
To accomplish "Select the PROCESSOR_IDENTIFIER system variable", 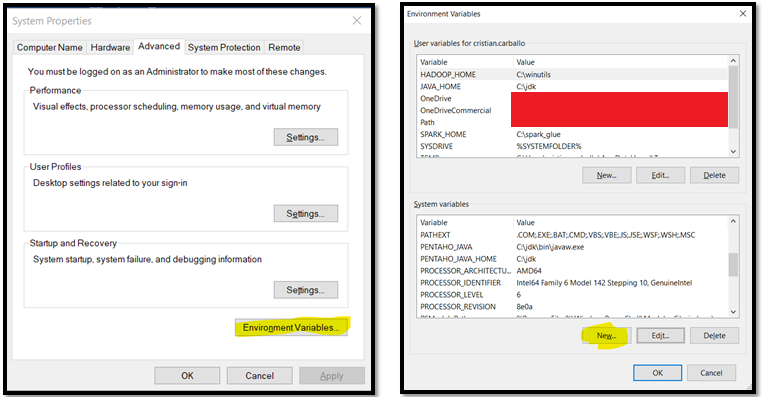I will click(x=460, y=283).
